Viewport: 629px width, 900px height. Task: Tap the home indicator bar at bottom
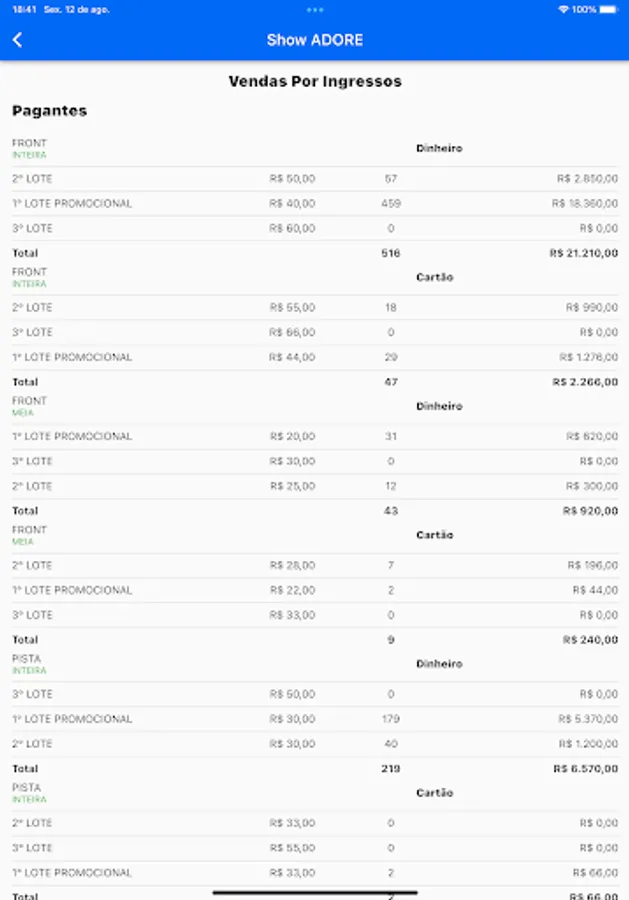tap(315, 892)
